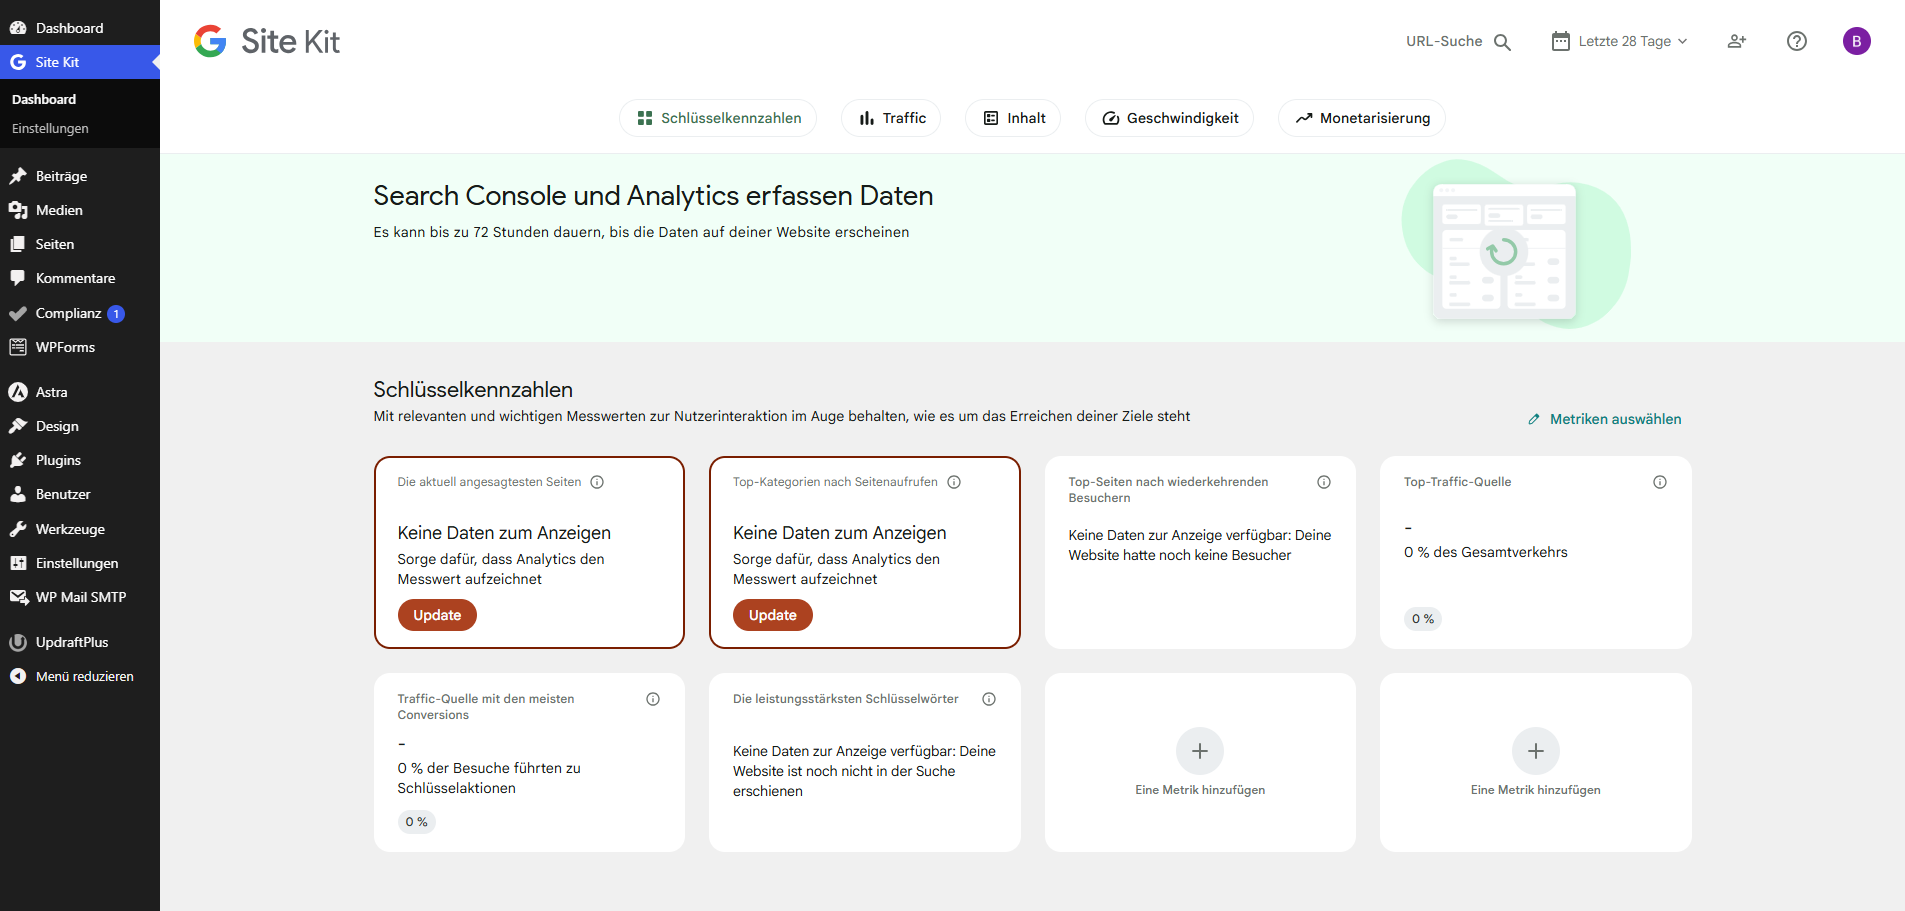Open Site Kit Einstellungen submenu
This screenshot has width=1905, height=911.
click(50, 129)
